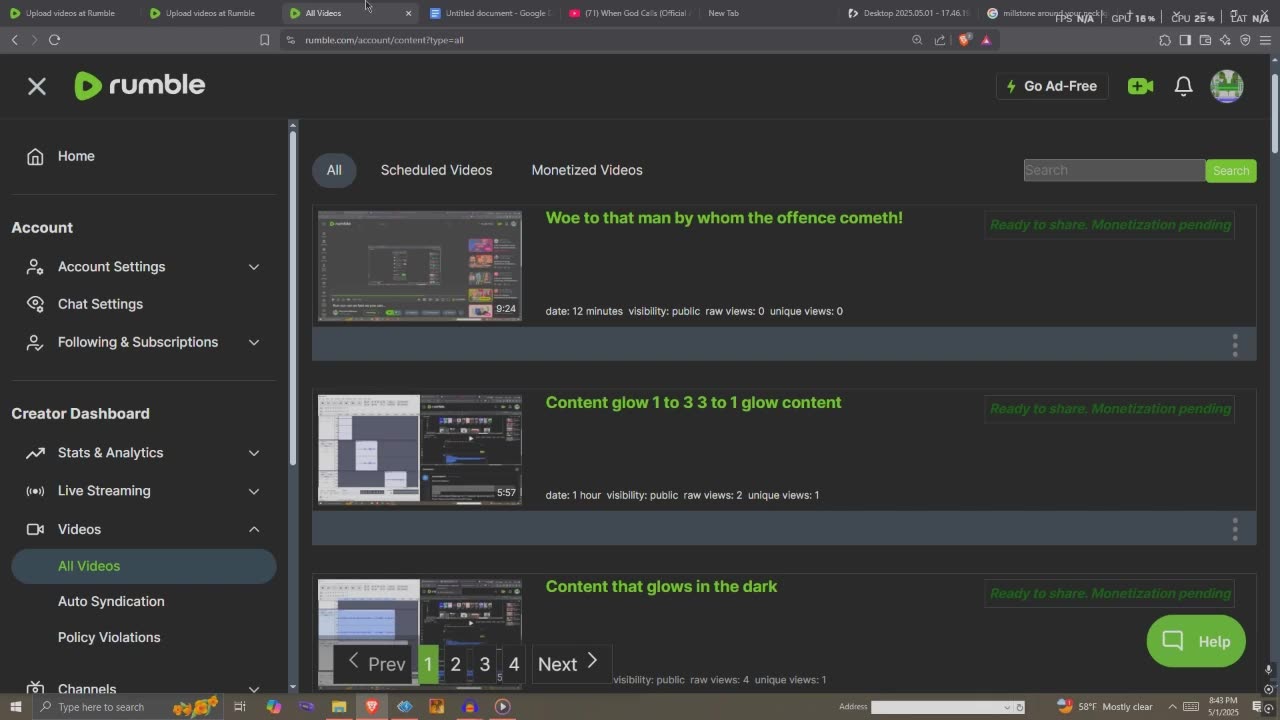Click the zoom magnifier icon in address bar
The image size is (1280, 720).
click(x=917, y=40)
